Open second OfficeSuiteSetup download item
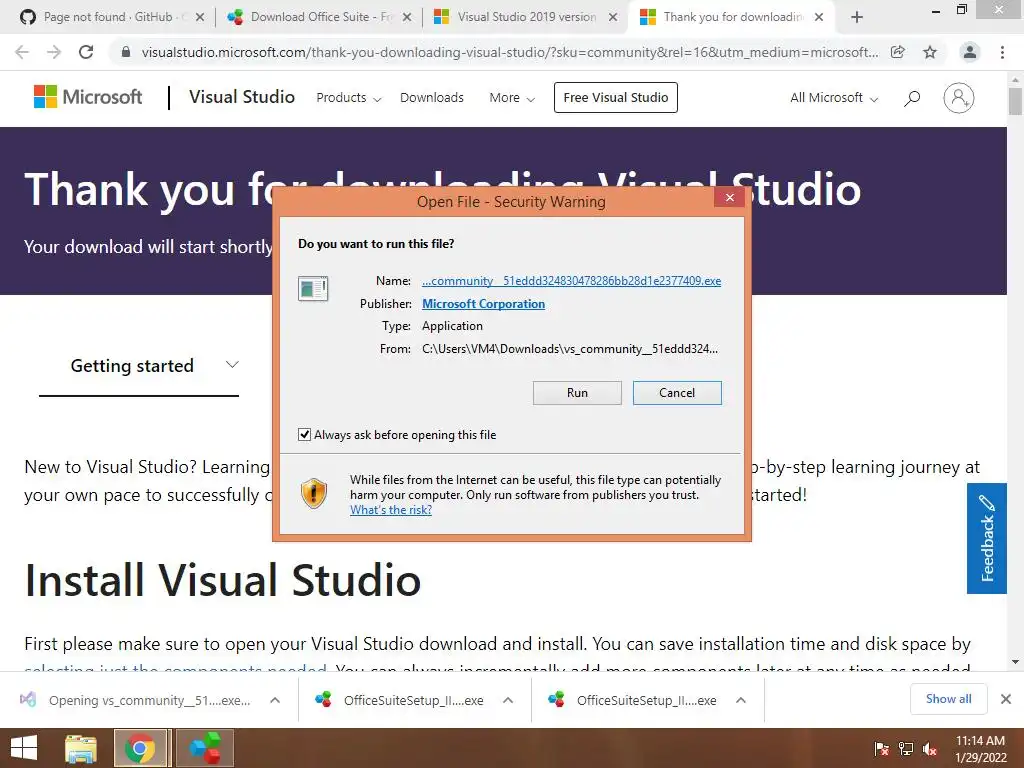 pyautogui.click(x=635, y=700)
